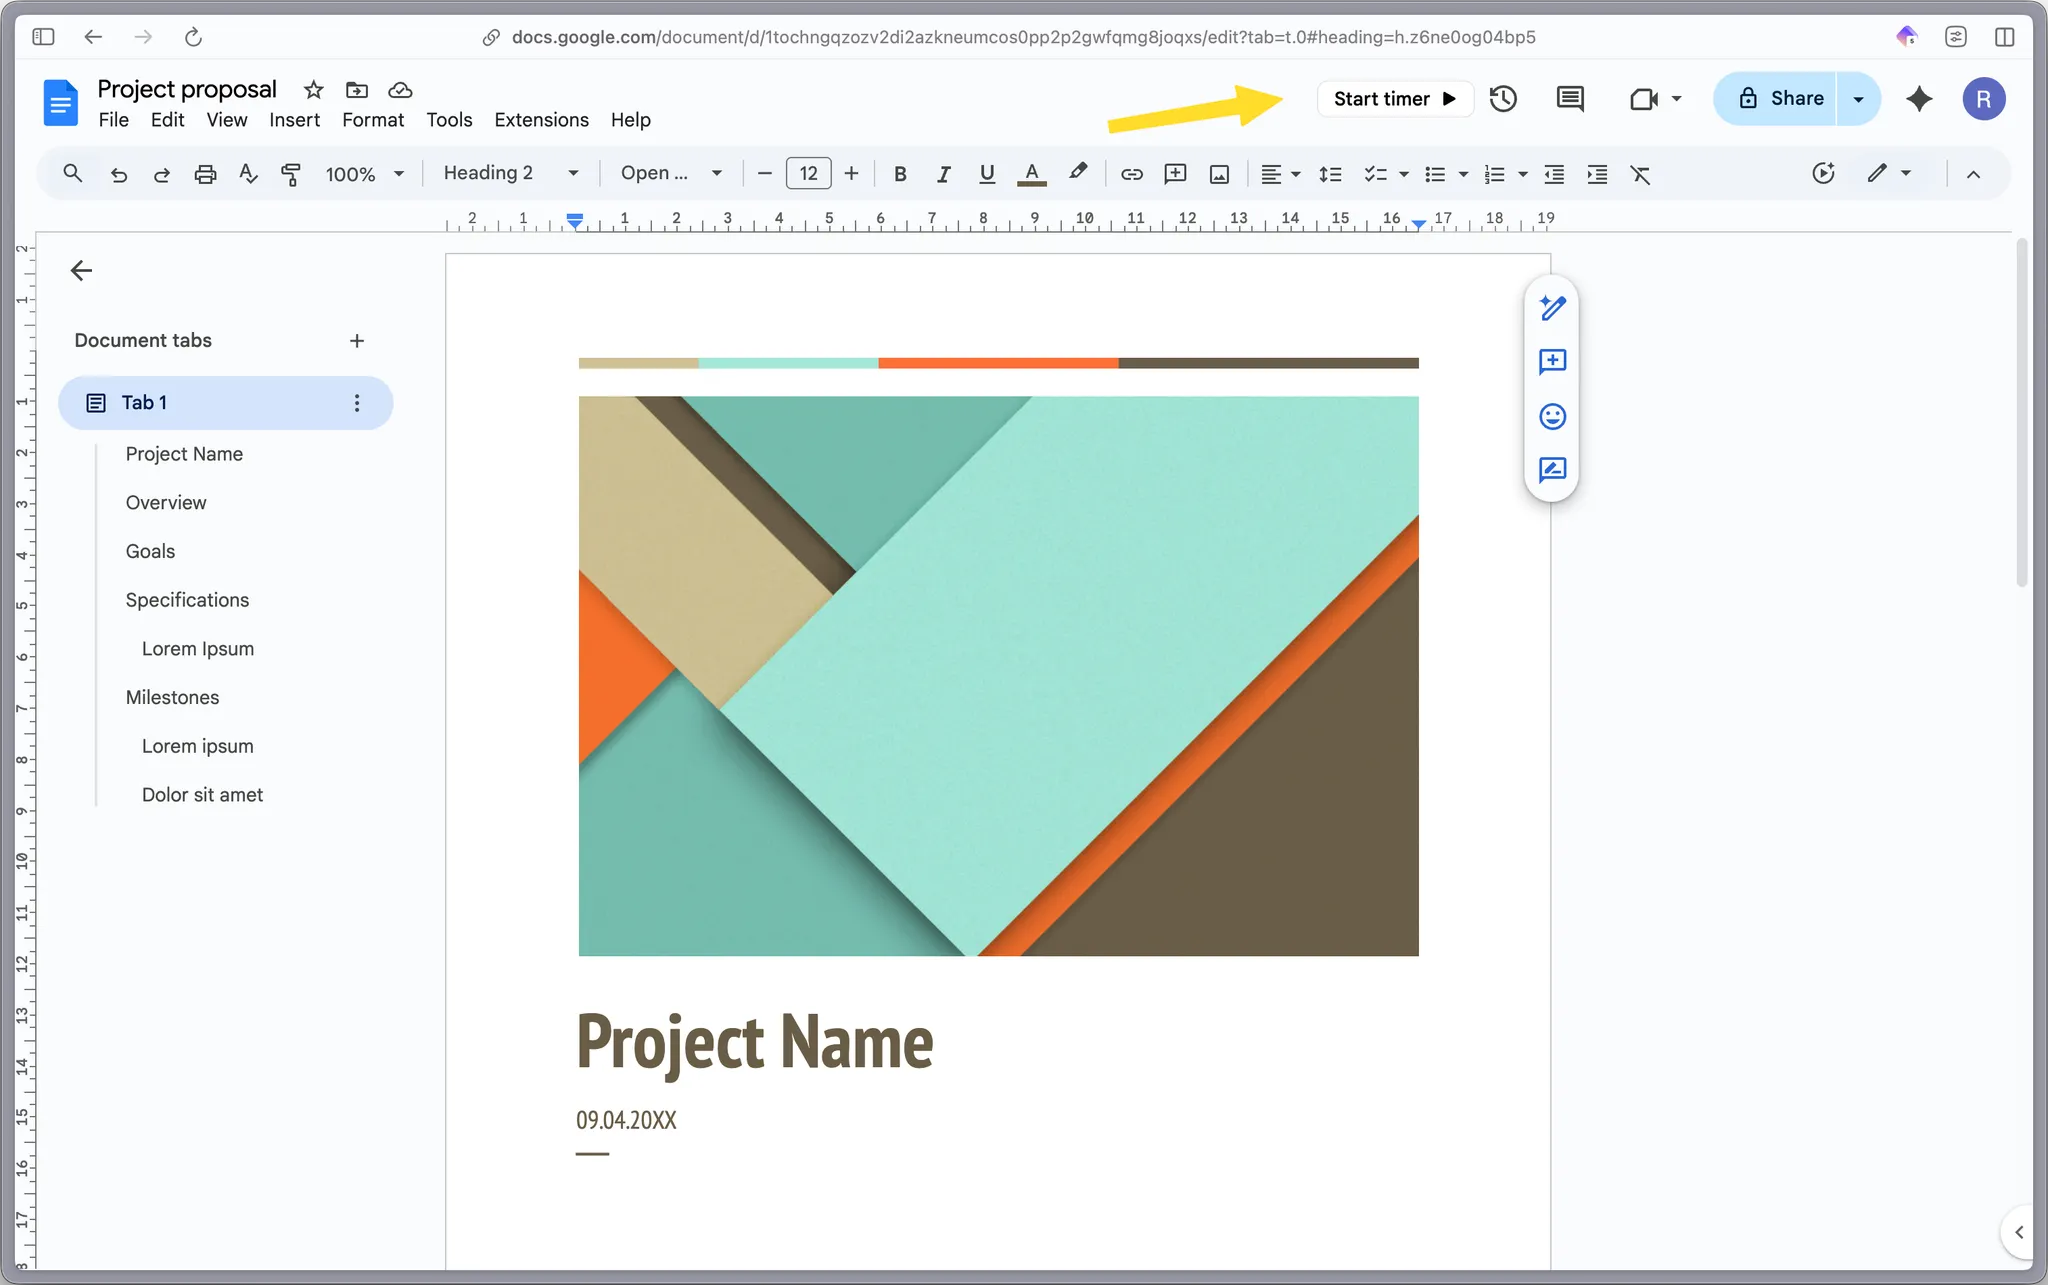
Task: Open the text color picker
Action: point(1031,174)
